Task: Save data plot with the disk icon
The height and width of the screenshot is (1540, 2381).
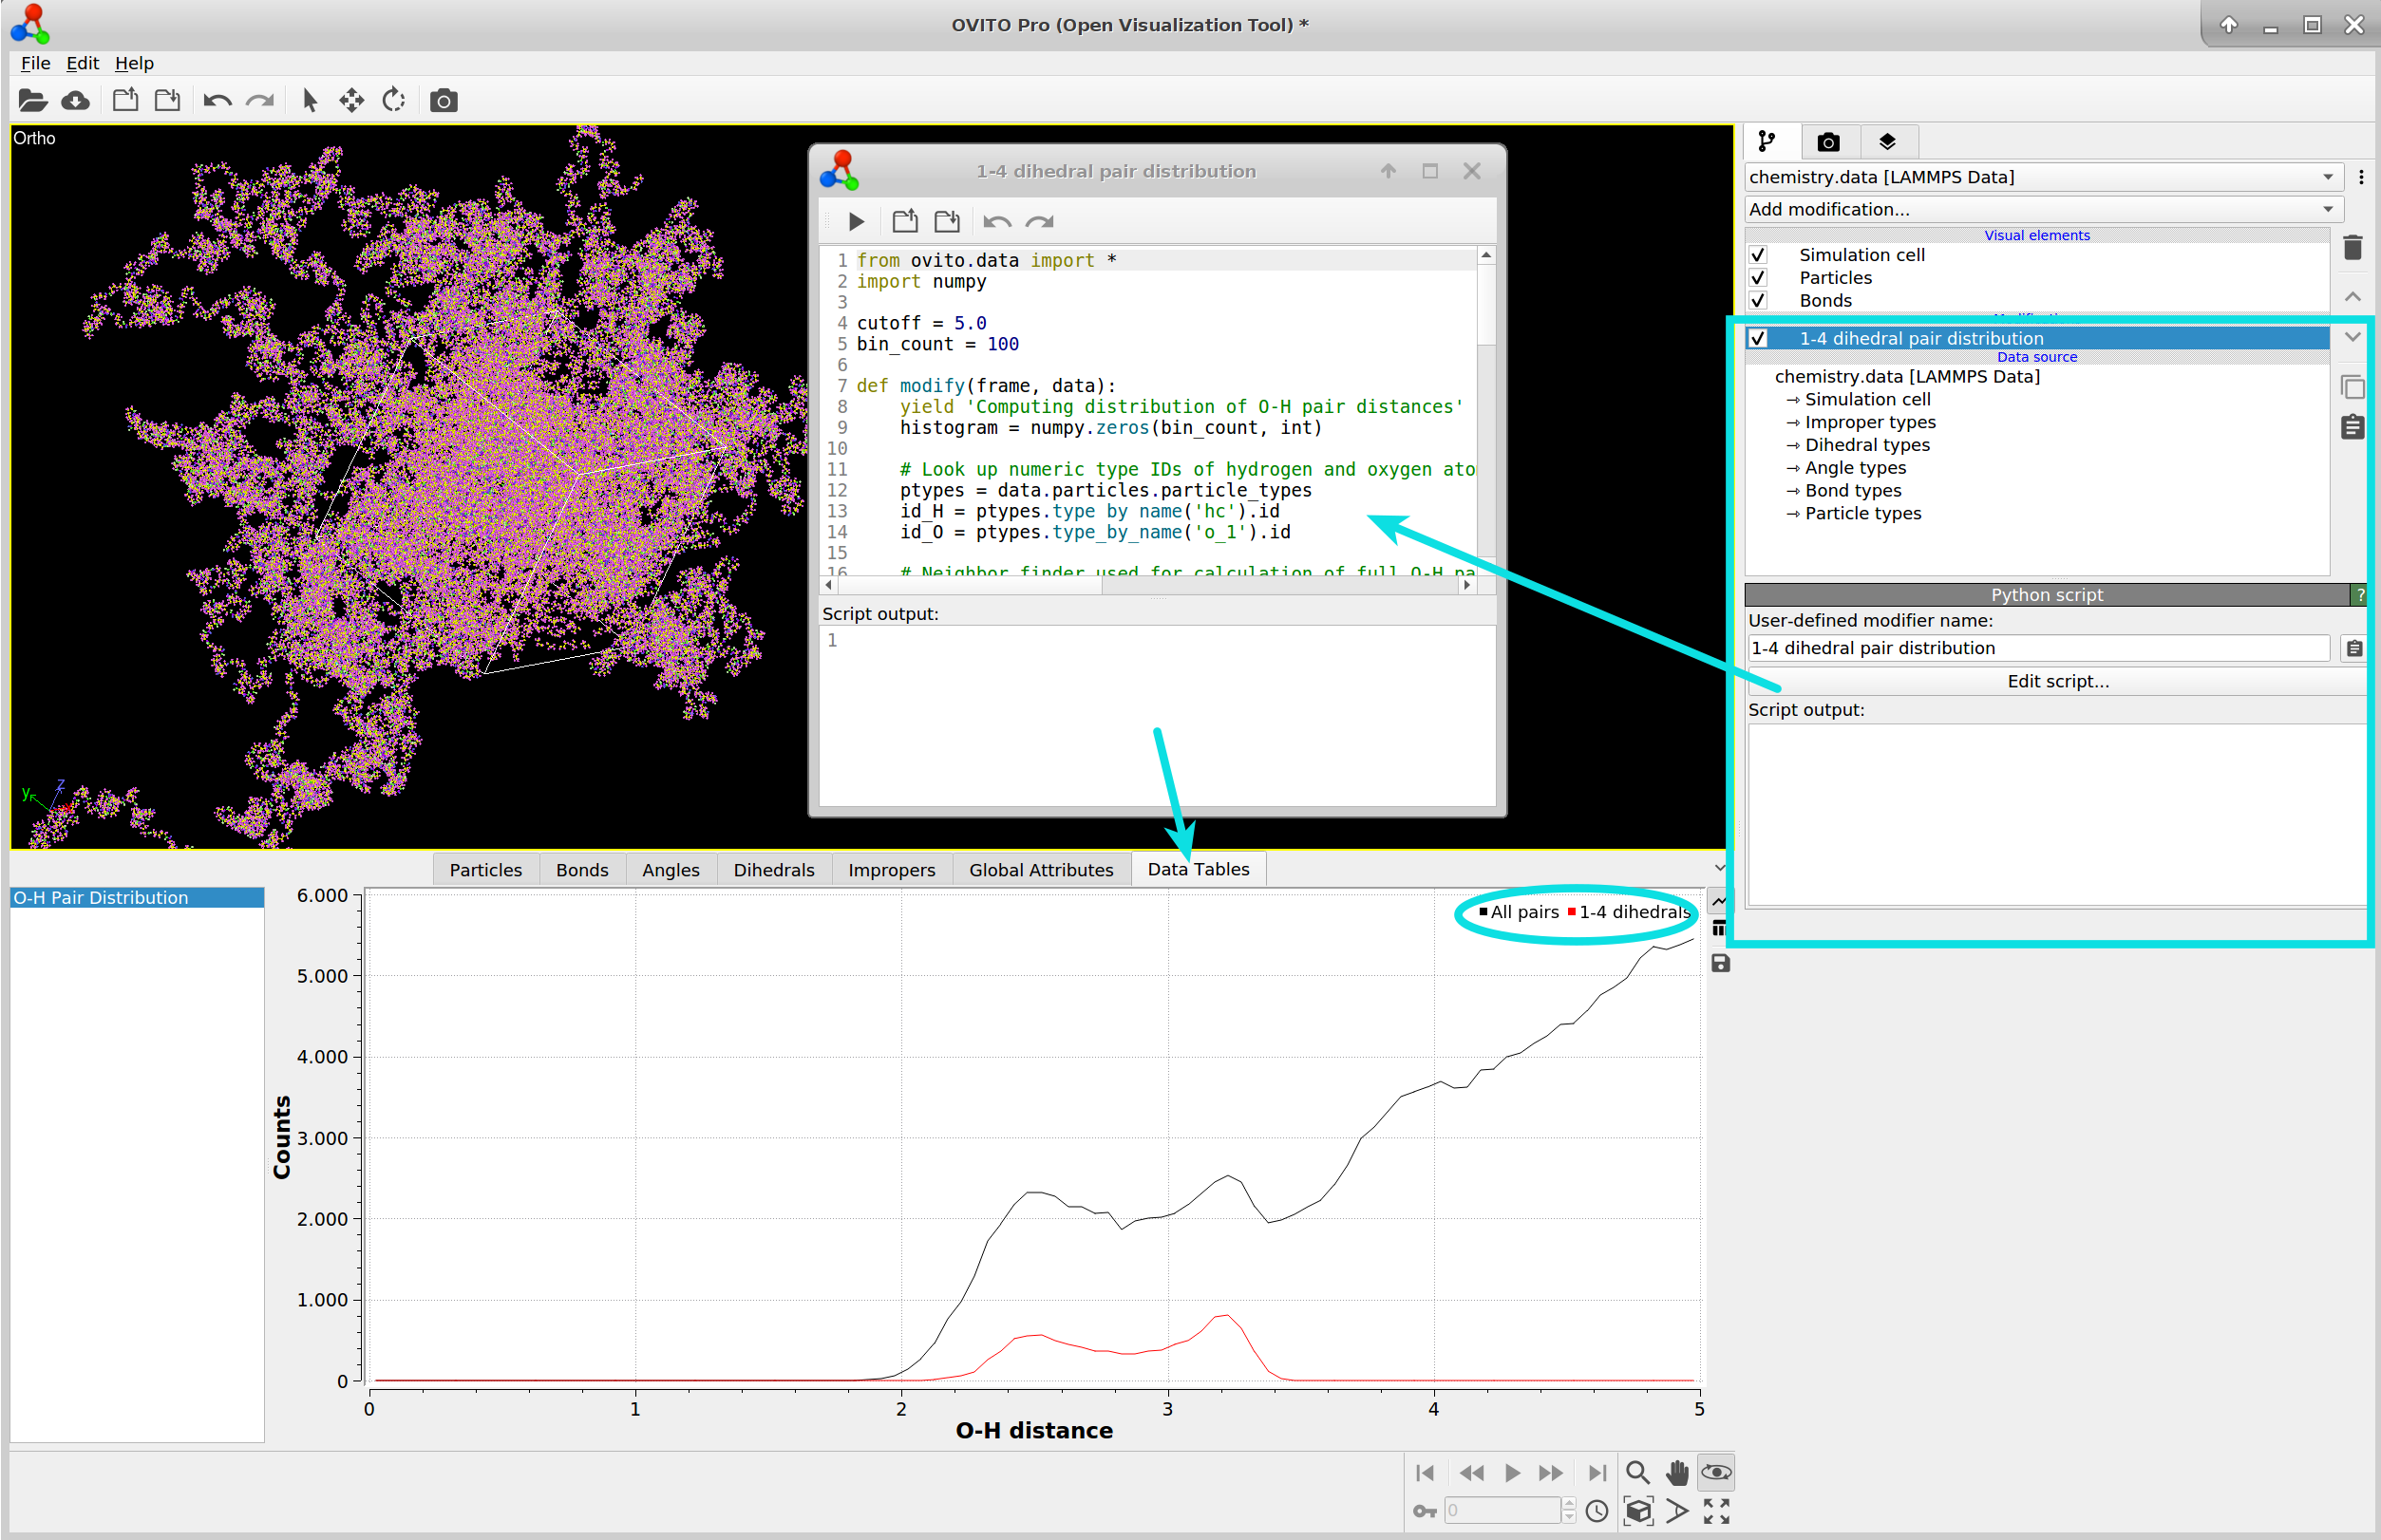Action: pos(1720,963)
